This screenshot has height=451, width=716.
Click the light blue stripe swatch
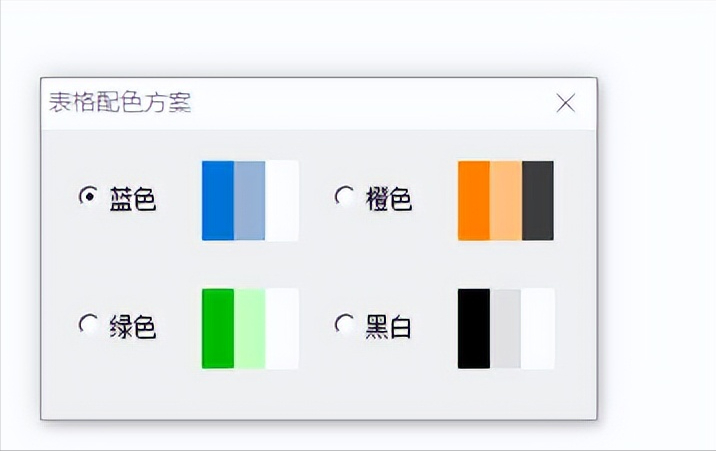point(249,200)
